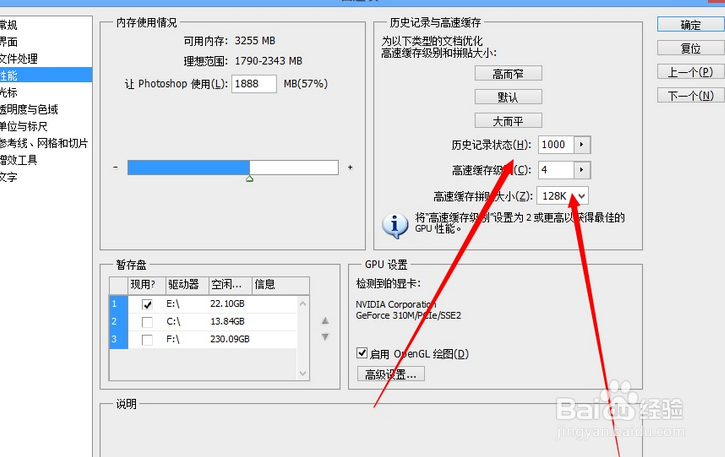Select 参考线、网格和切片 category
This screenshot has width=725, height=457.
coord(44,143)
